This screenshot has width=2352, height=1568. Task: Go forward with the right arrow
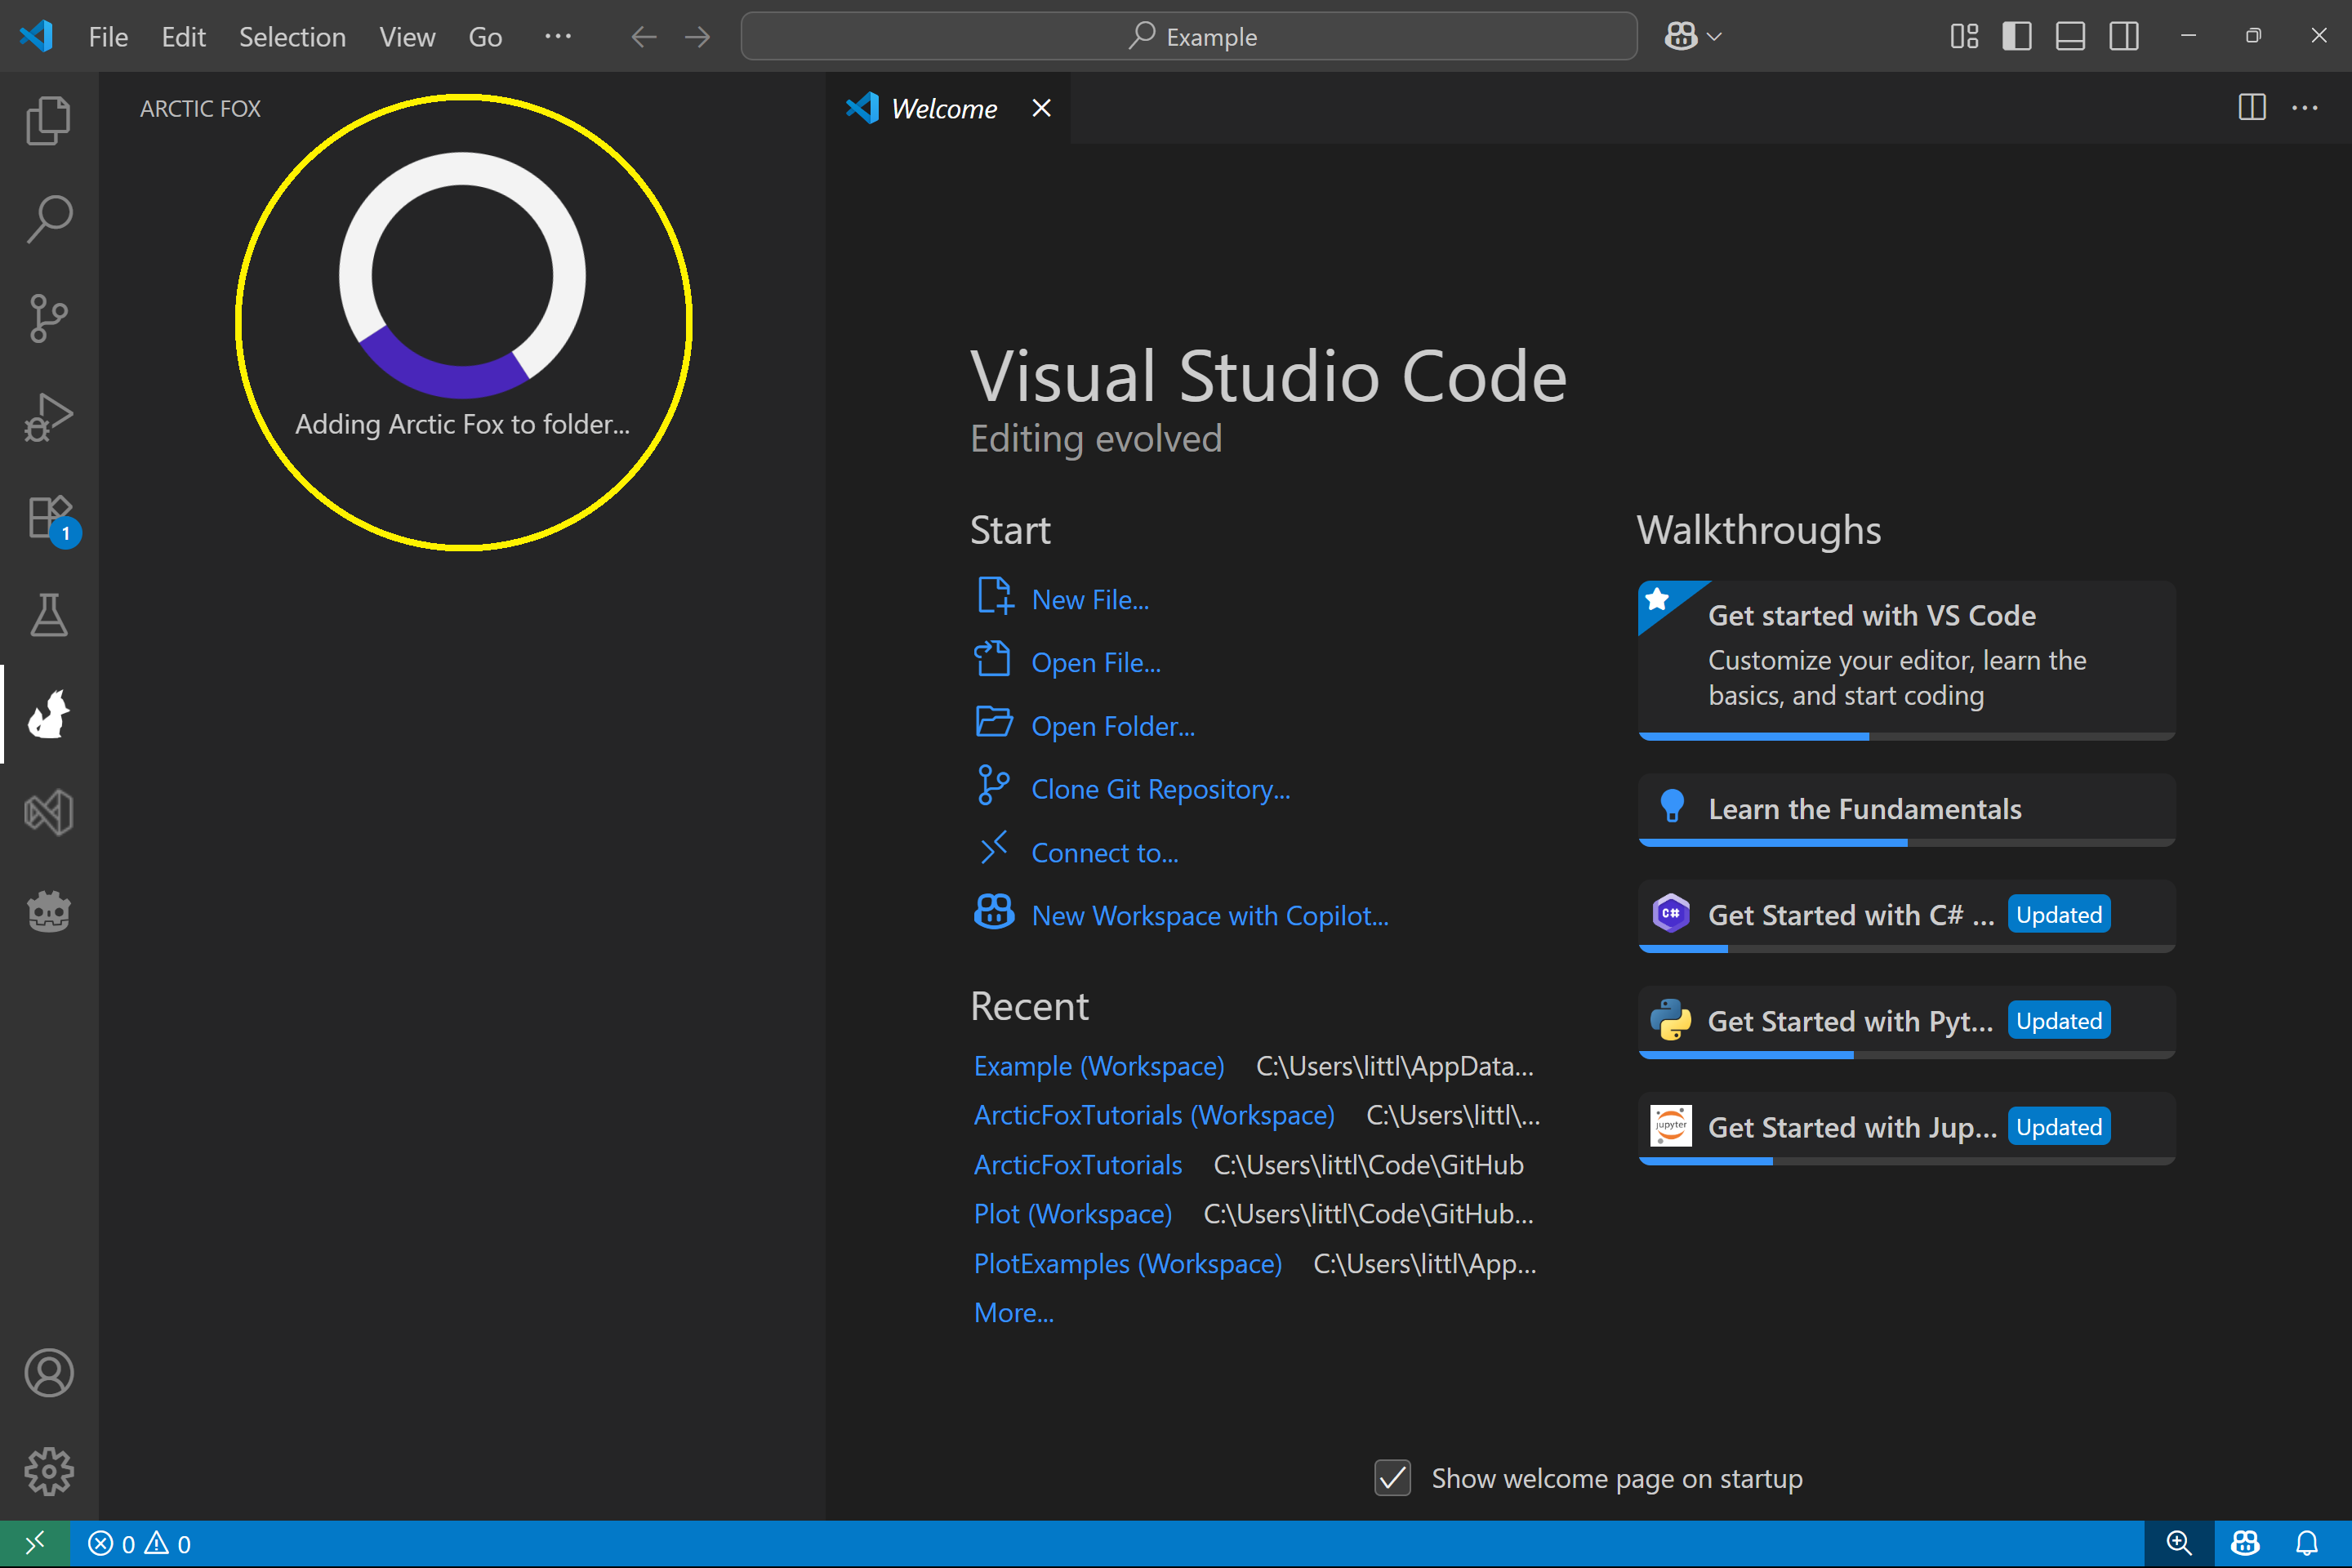click(698, 37)
